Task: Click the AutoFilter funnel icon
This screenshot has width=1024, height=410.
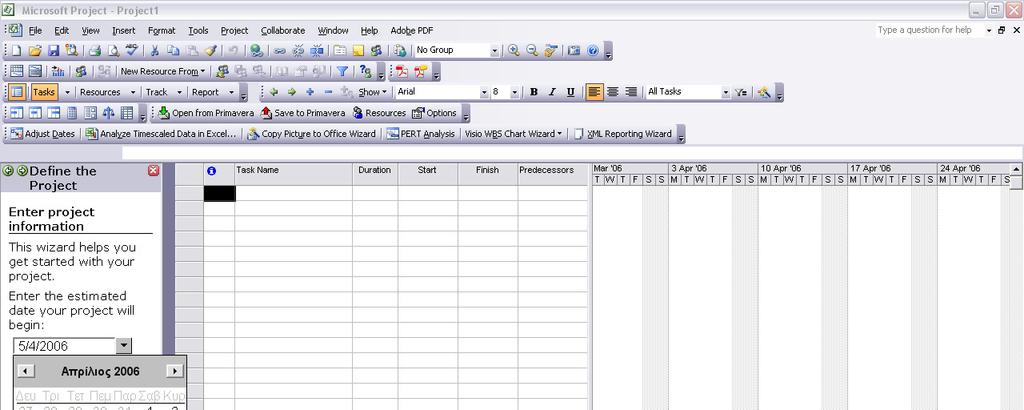Action: tap(342, 71)
